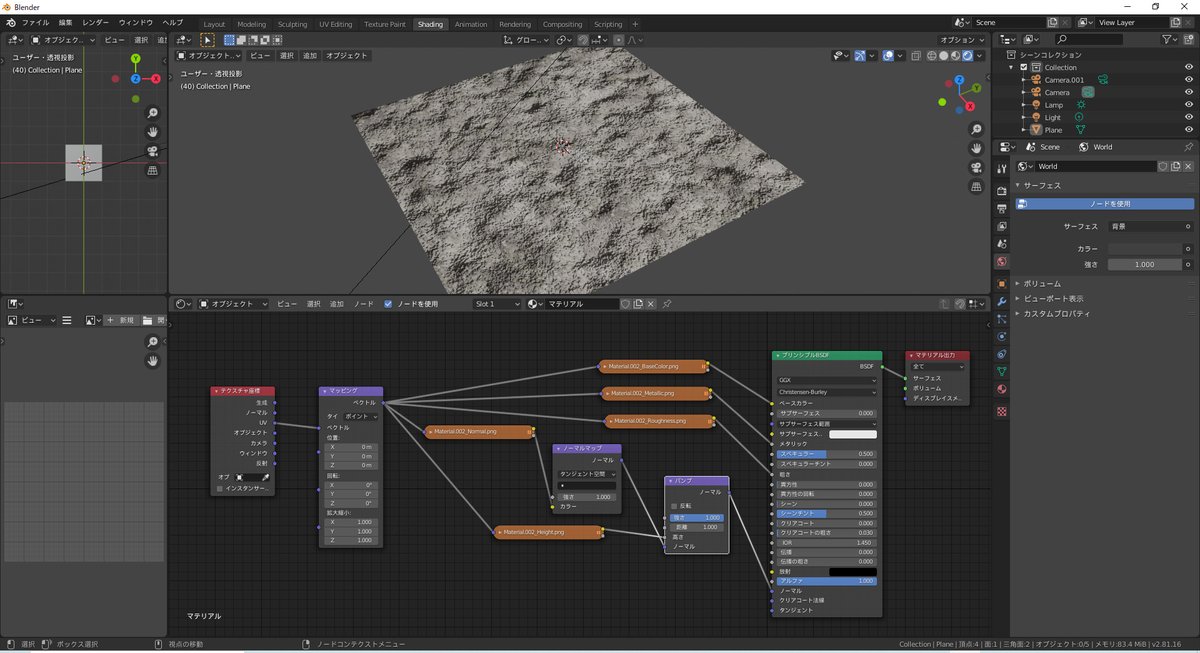Toggle camera view icon in main viewport
The image size is (1200, 653).
coord(976,168)
